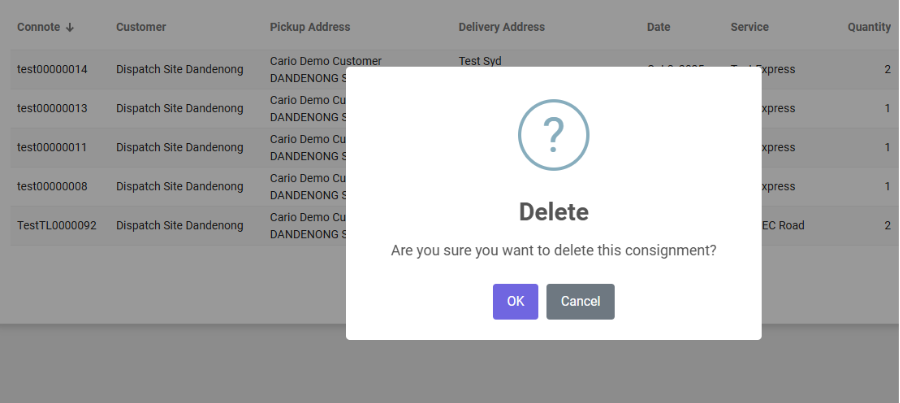
Task: Click the delete confirmation message text
Action: click(553, 250)
